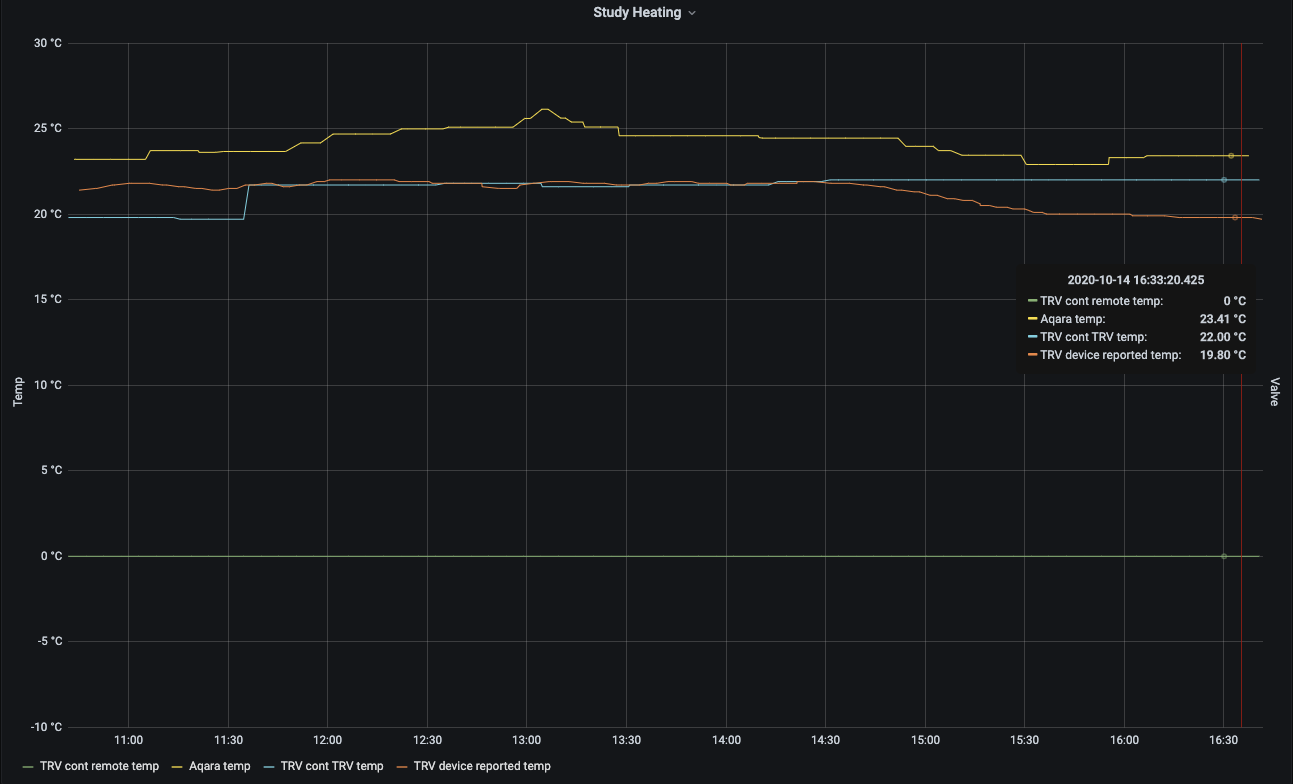Click the chevron beside Study Heating title
Screen dimensions: 1293x784
(692, 13)
